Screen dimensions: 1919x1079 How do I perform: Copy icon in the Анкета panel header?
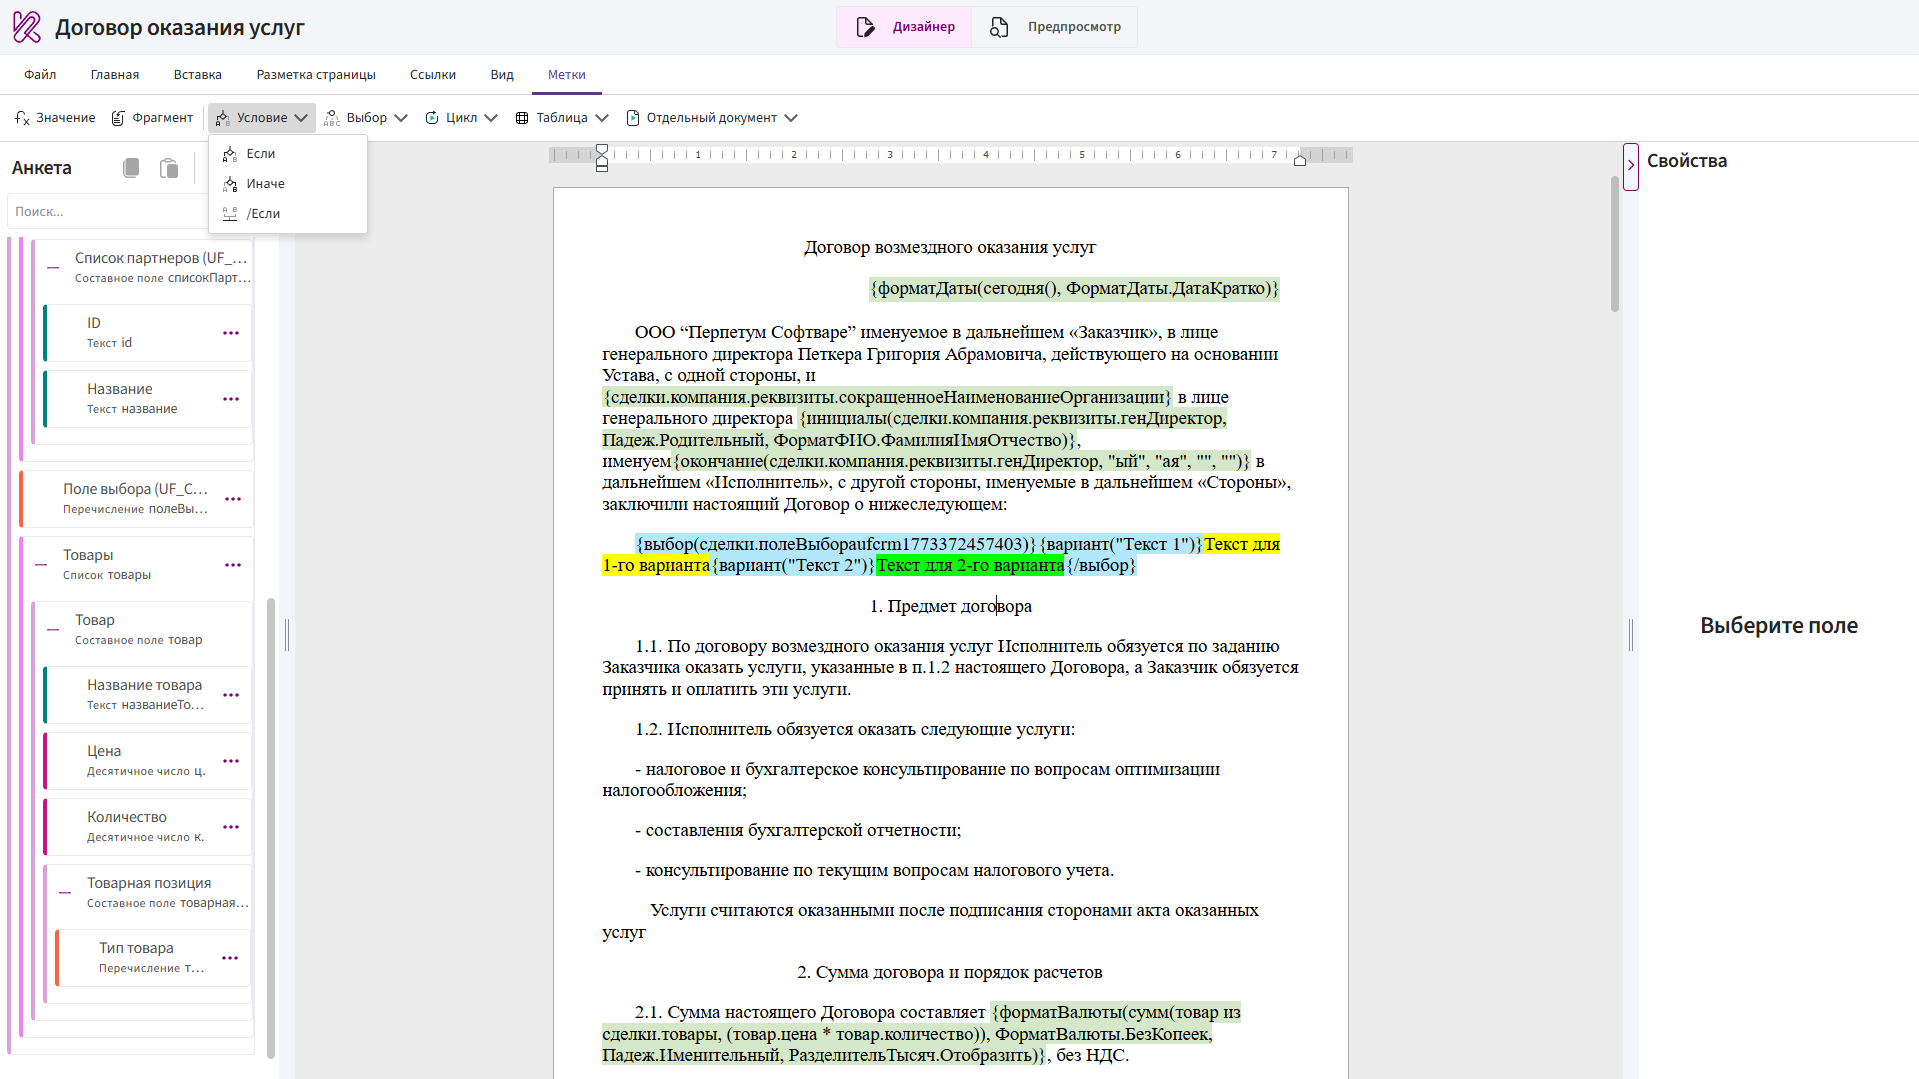pyautogui.click(x=131, y=168)
